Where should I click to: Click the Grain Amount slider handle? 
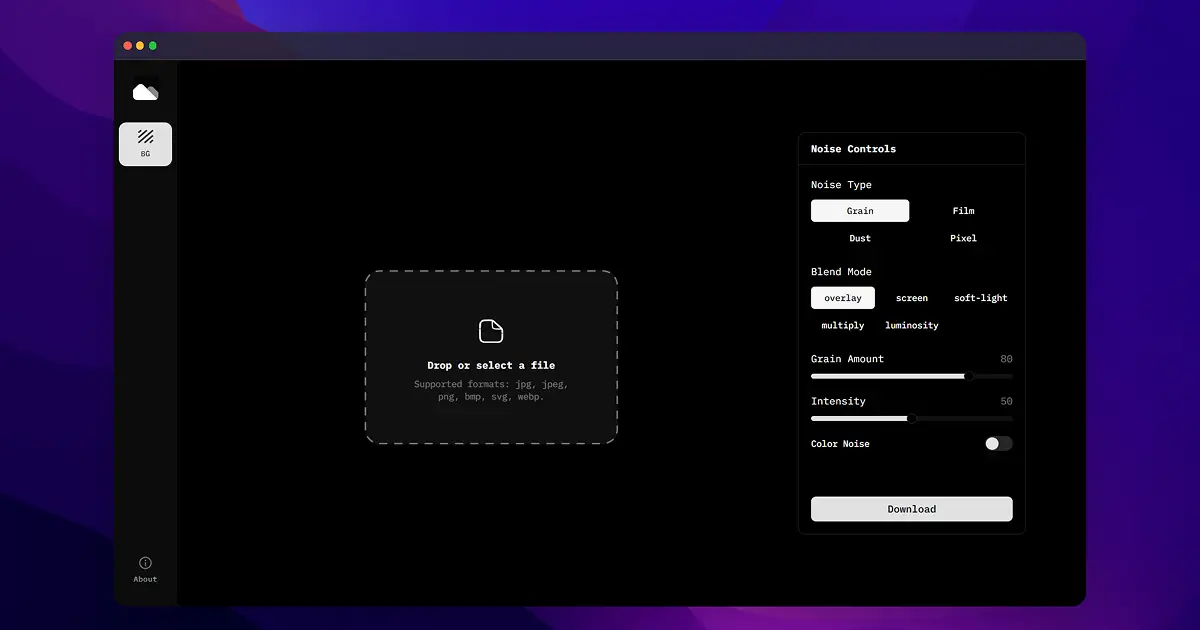pos(969,376)
